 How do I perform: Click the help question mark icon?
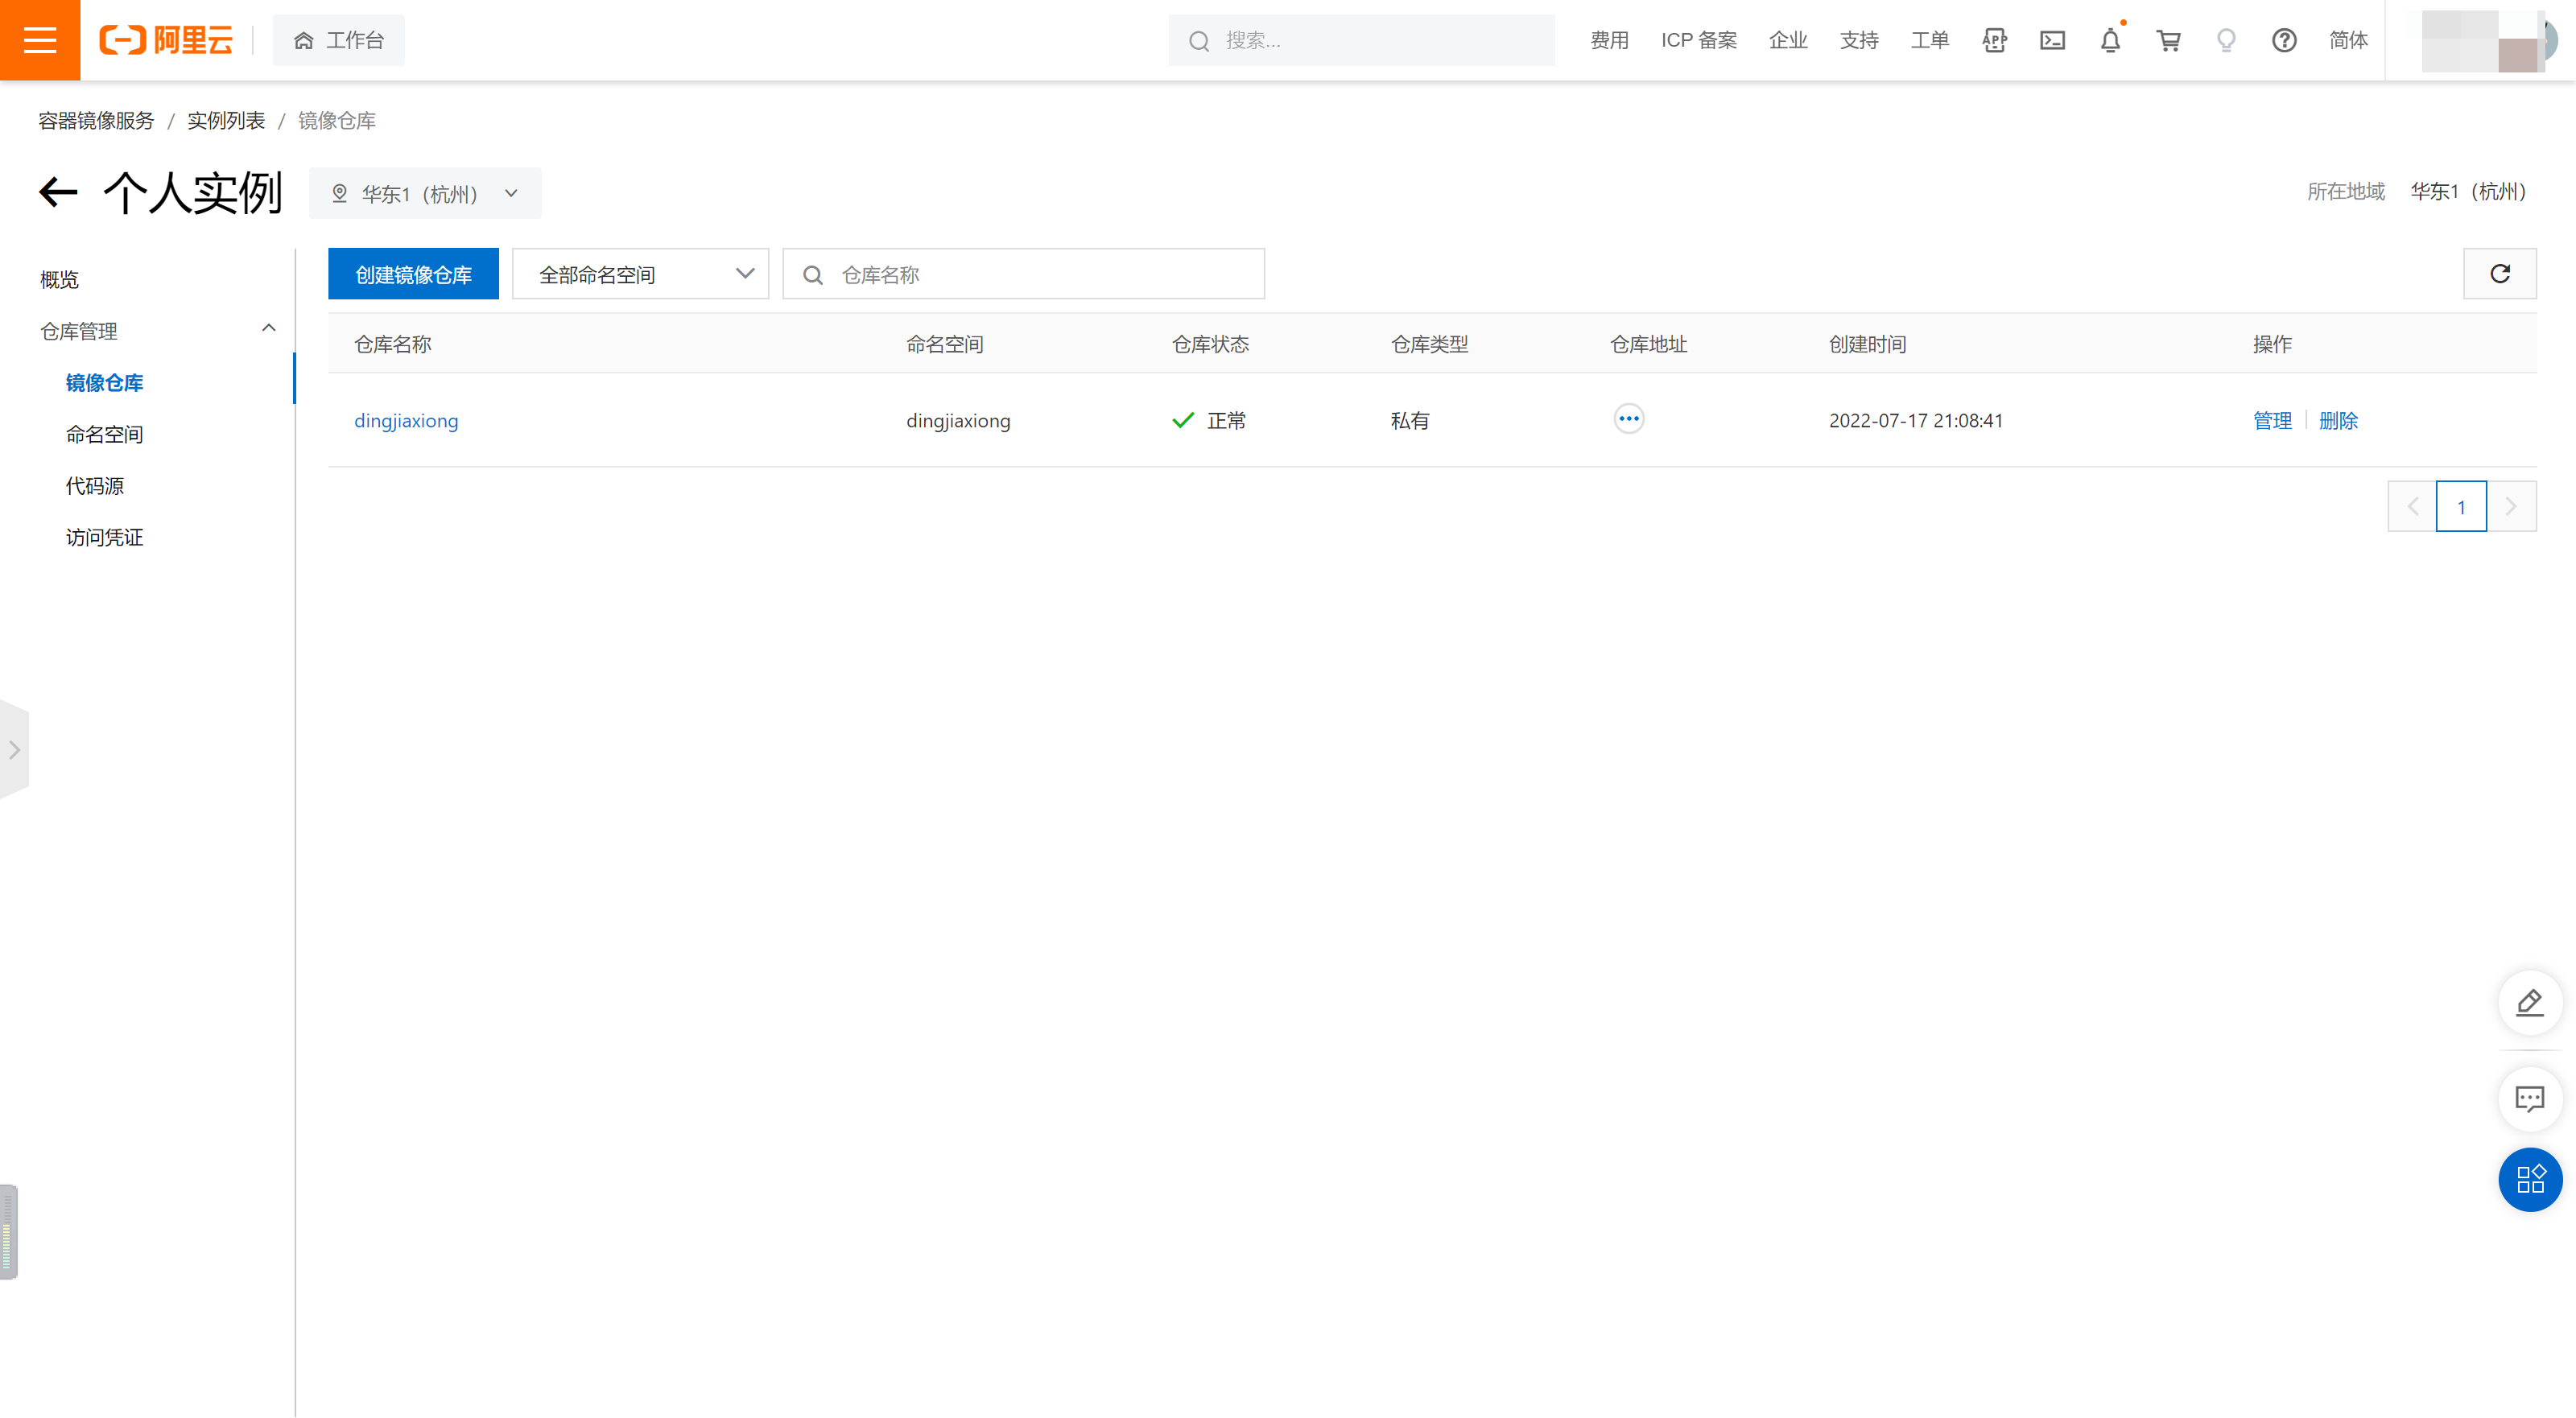tap(2284, 41)
